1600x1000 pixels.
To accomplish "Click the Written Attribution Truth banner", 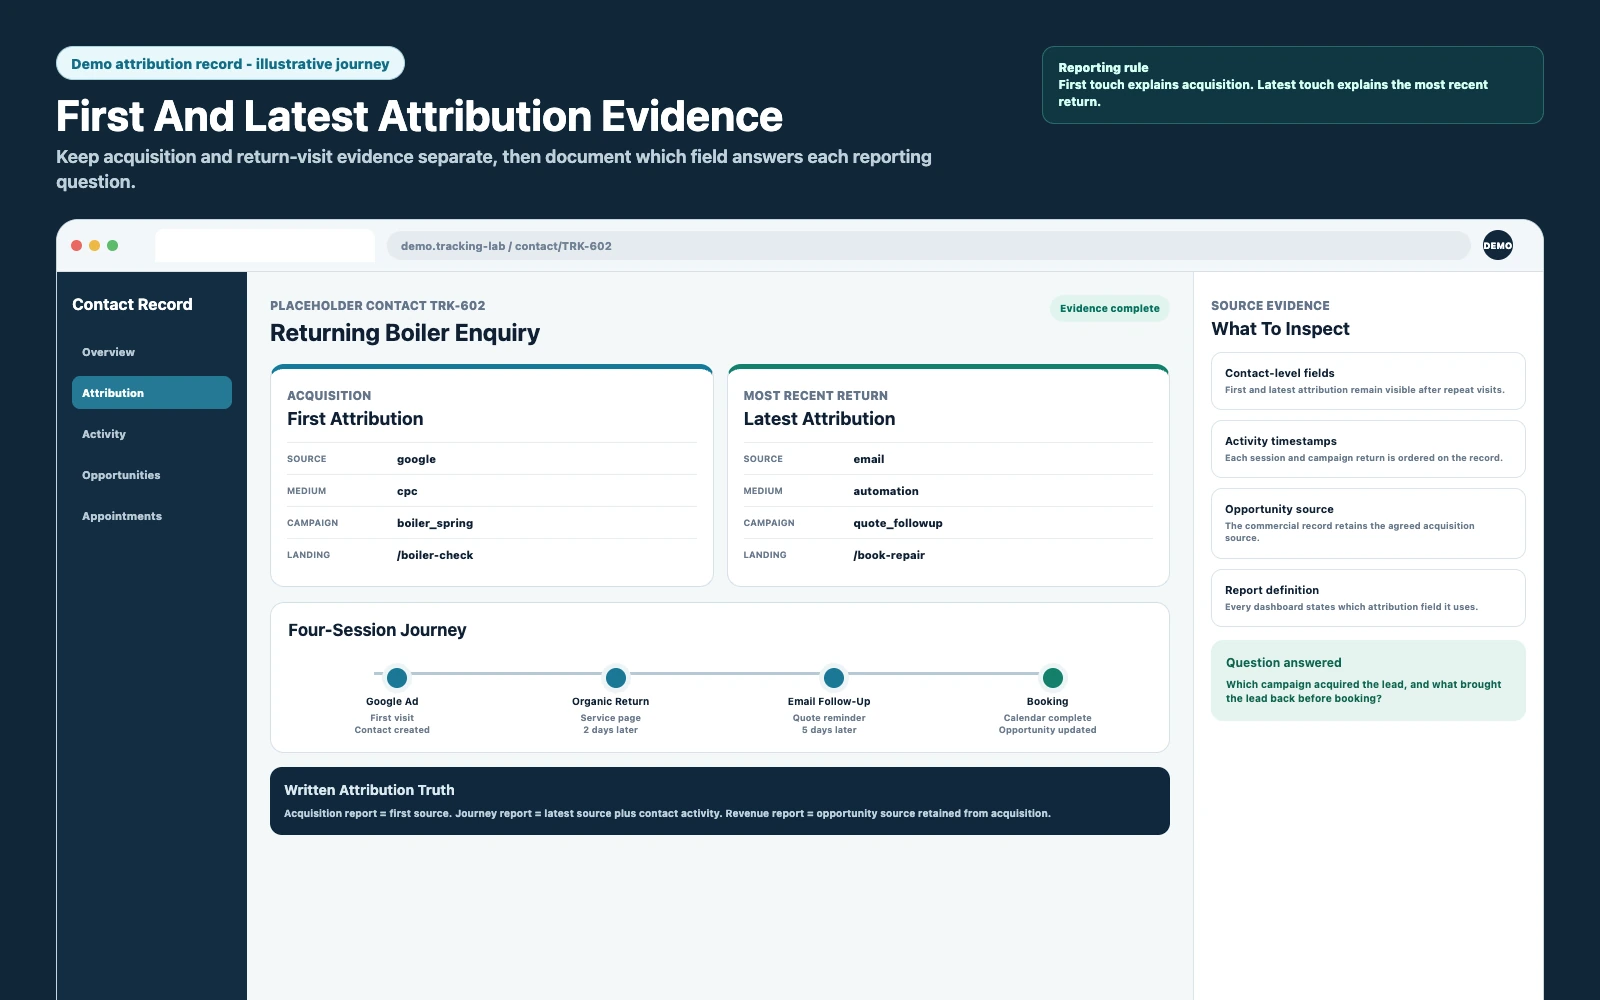I will 720,801.
